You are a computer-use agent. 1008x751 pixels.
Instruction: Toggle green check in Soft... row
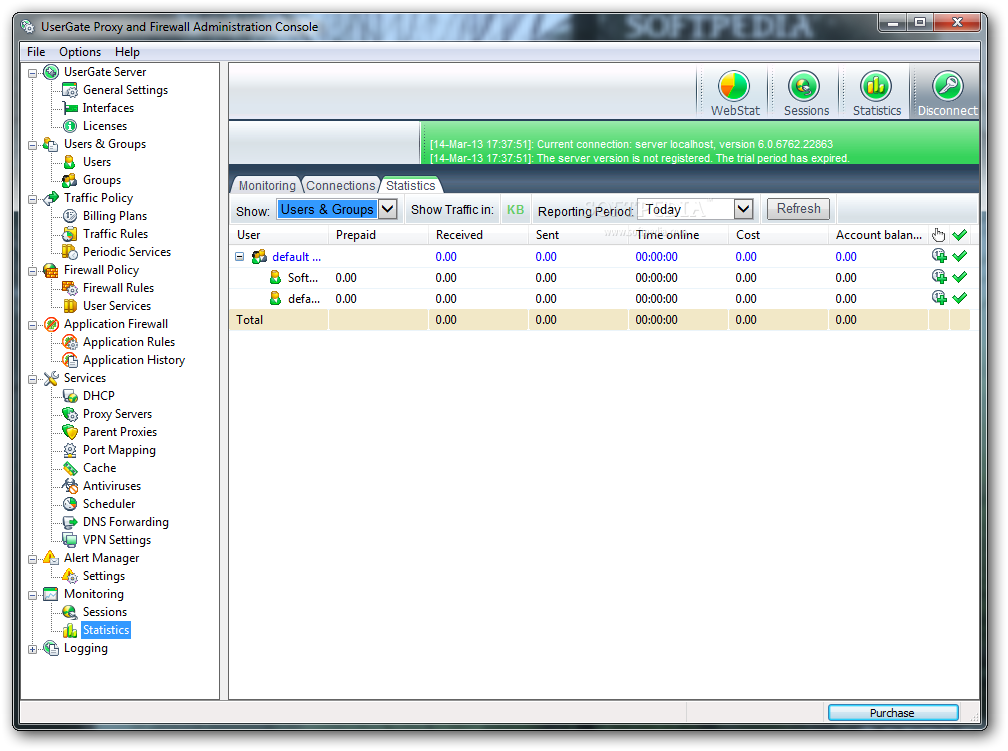[960, 277]
